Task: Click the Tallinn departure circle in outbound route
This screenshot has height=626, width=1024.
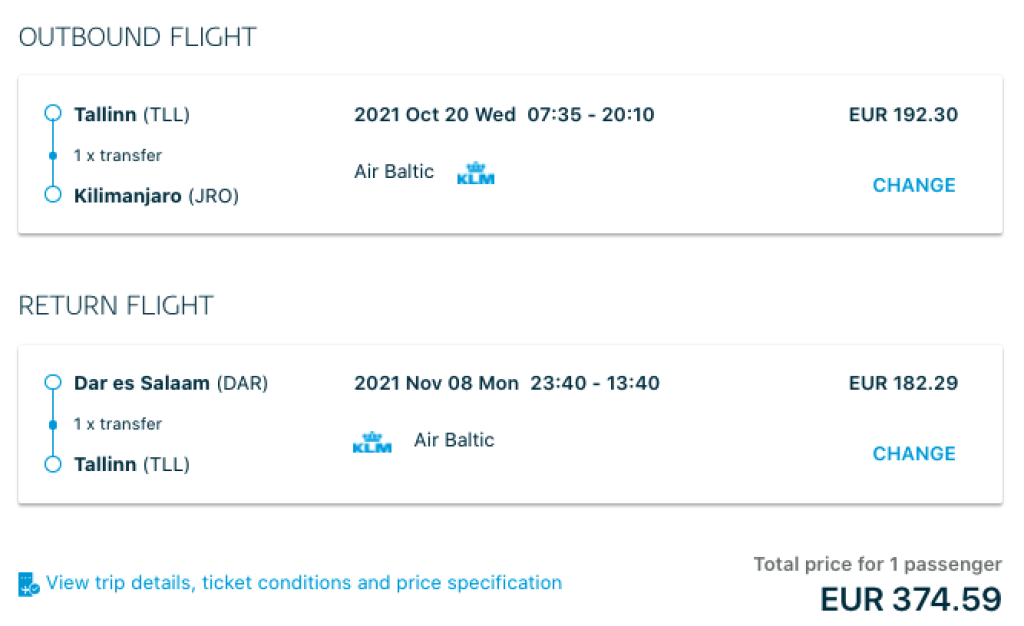Action: [54, 114]
